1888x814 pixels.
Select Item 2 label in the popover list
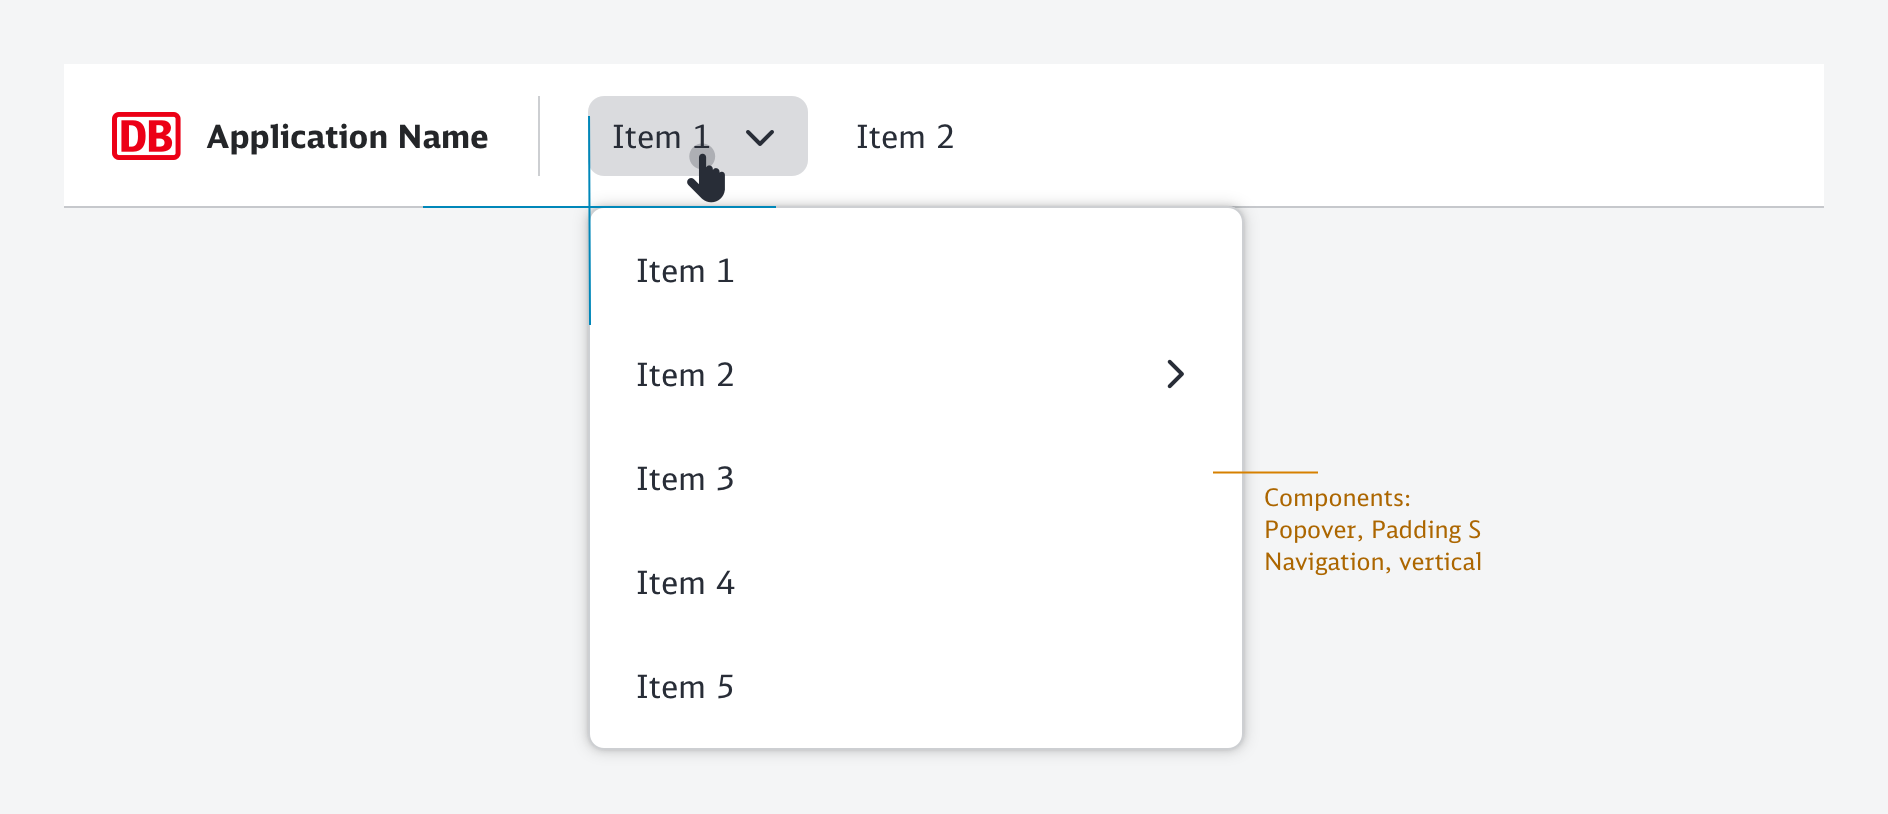tap(685, 375)
